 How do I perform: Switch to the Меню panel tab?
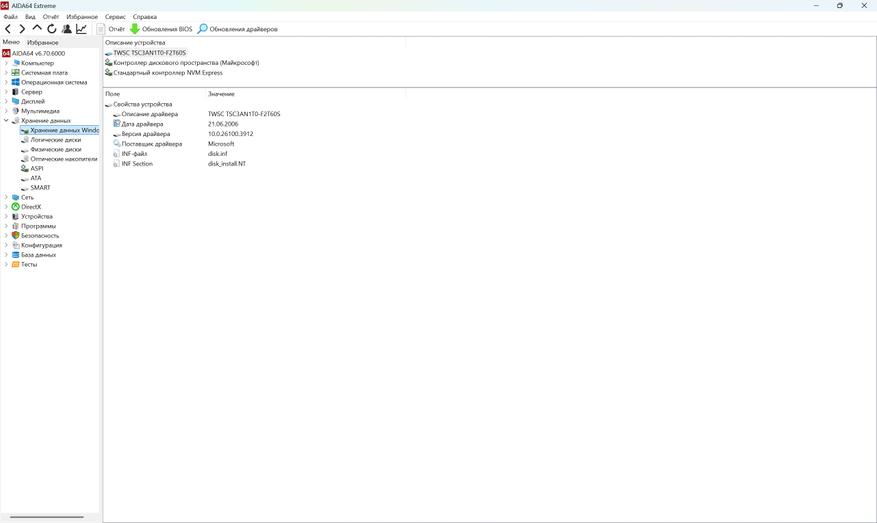point(11,42)
